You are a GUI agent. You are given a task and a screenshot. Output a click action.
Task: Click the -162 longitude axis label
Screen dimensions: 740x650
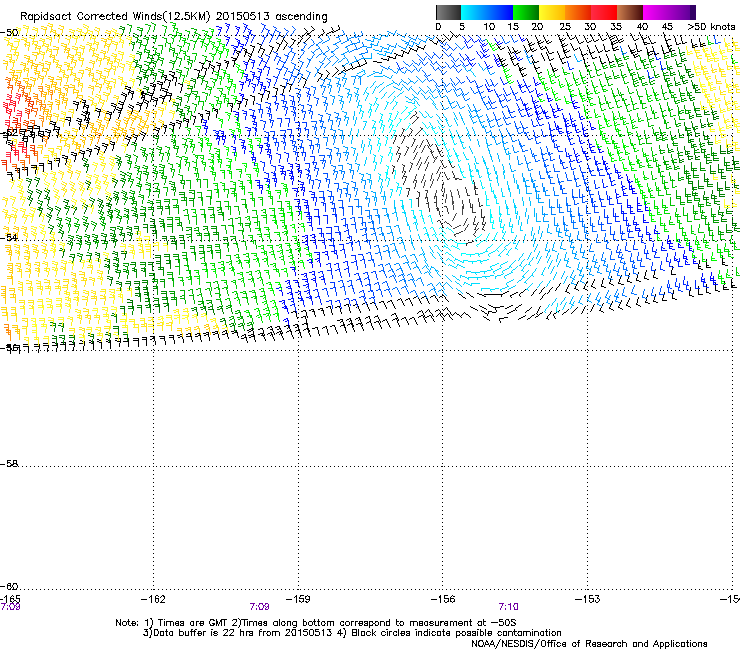(153, 599)
